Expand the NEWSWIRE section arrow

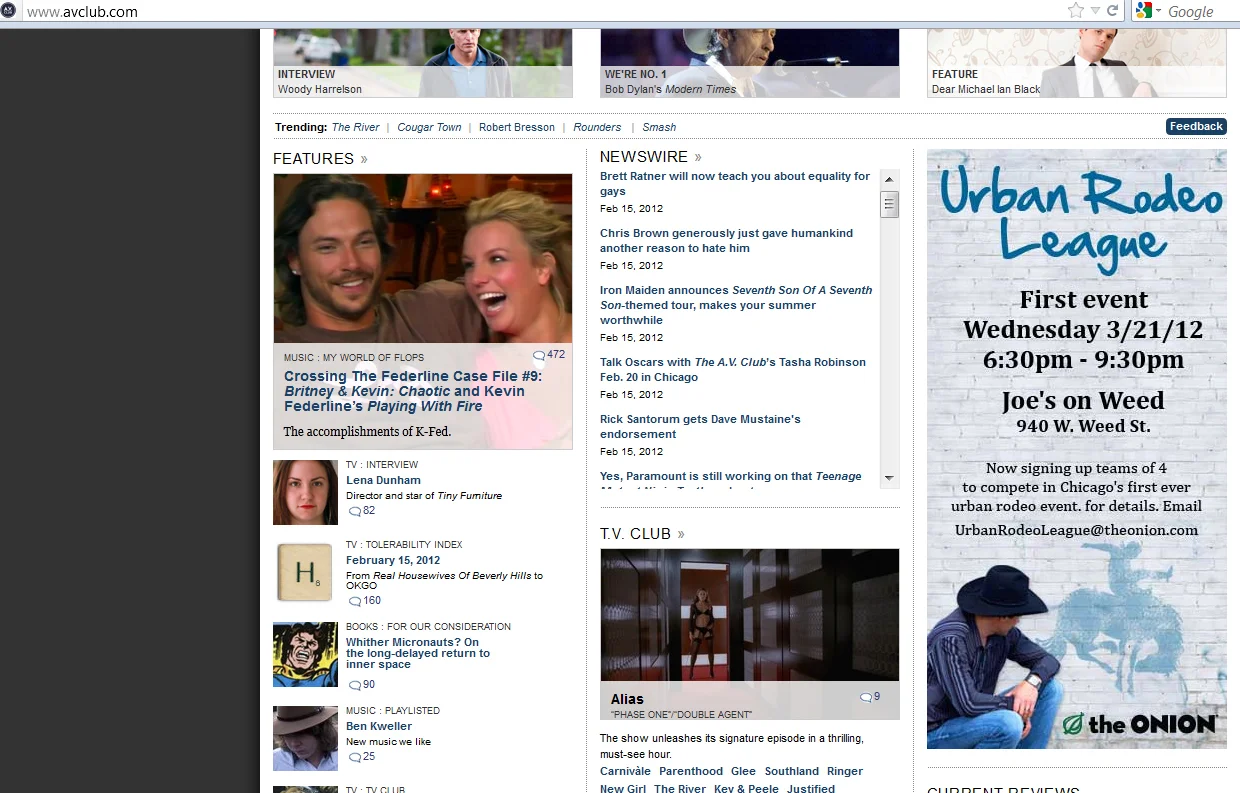tap(698, 157)
